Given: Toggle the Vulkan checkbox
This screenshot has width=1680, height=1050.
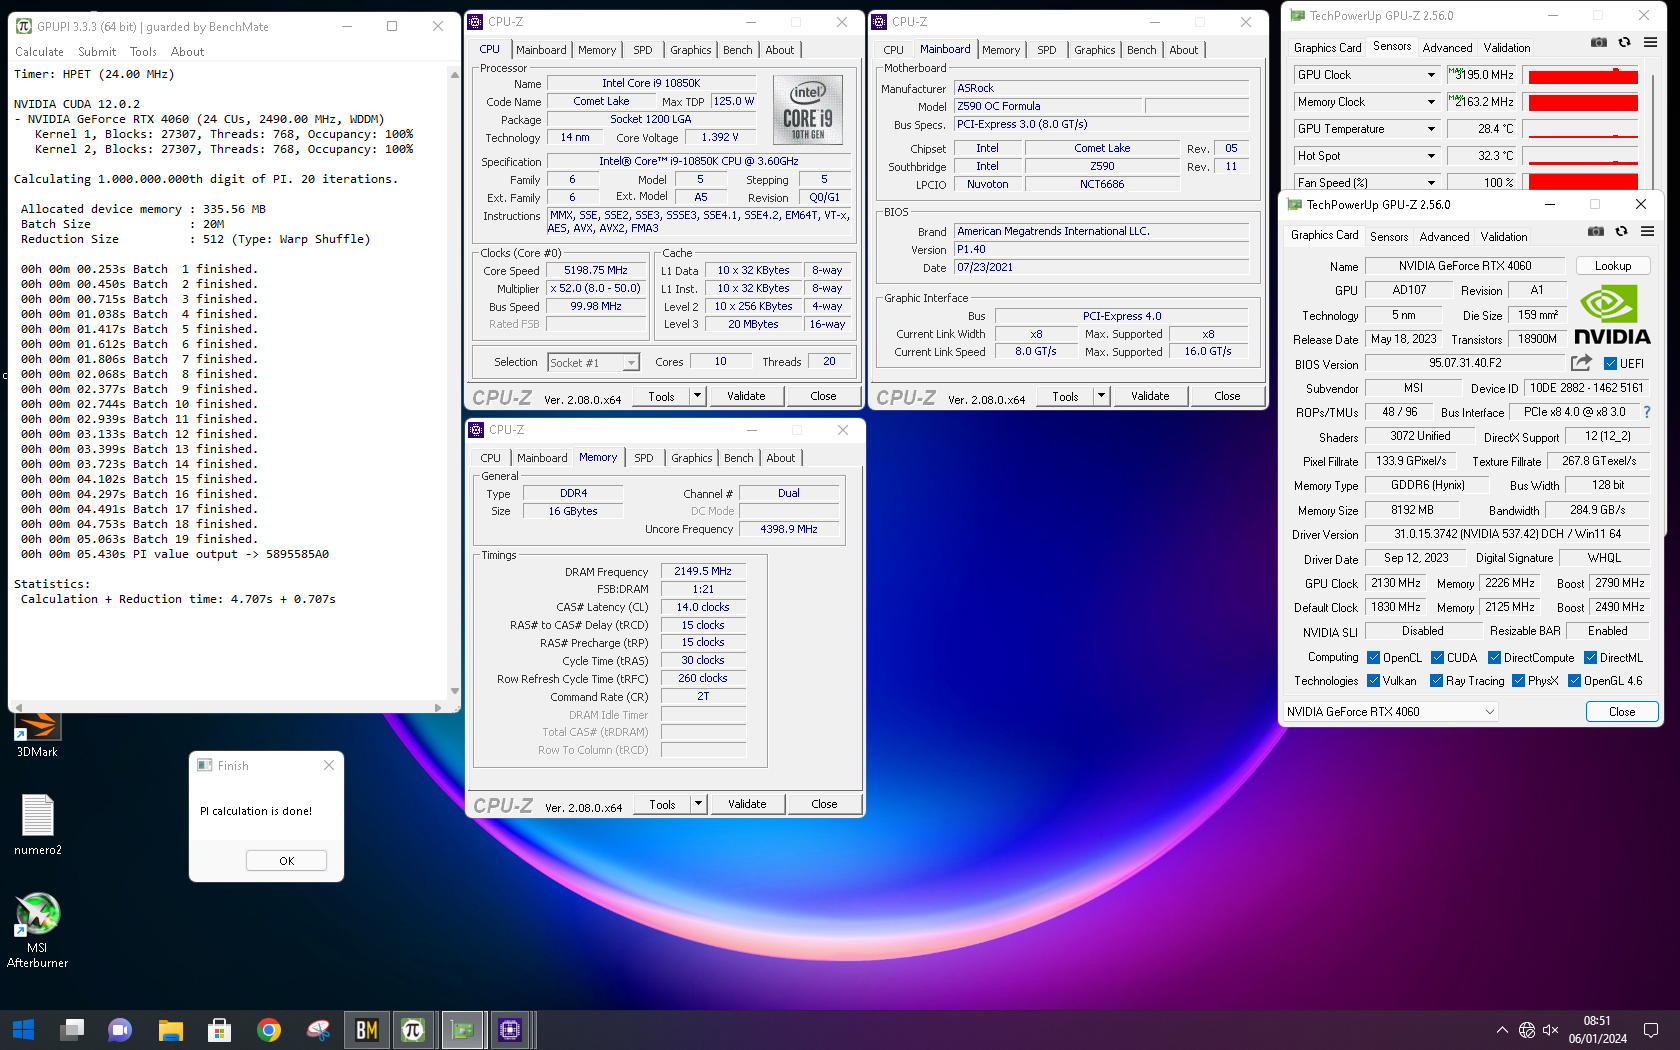Looking at the screenshot, I should click(x=1374, y=681).
